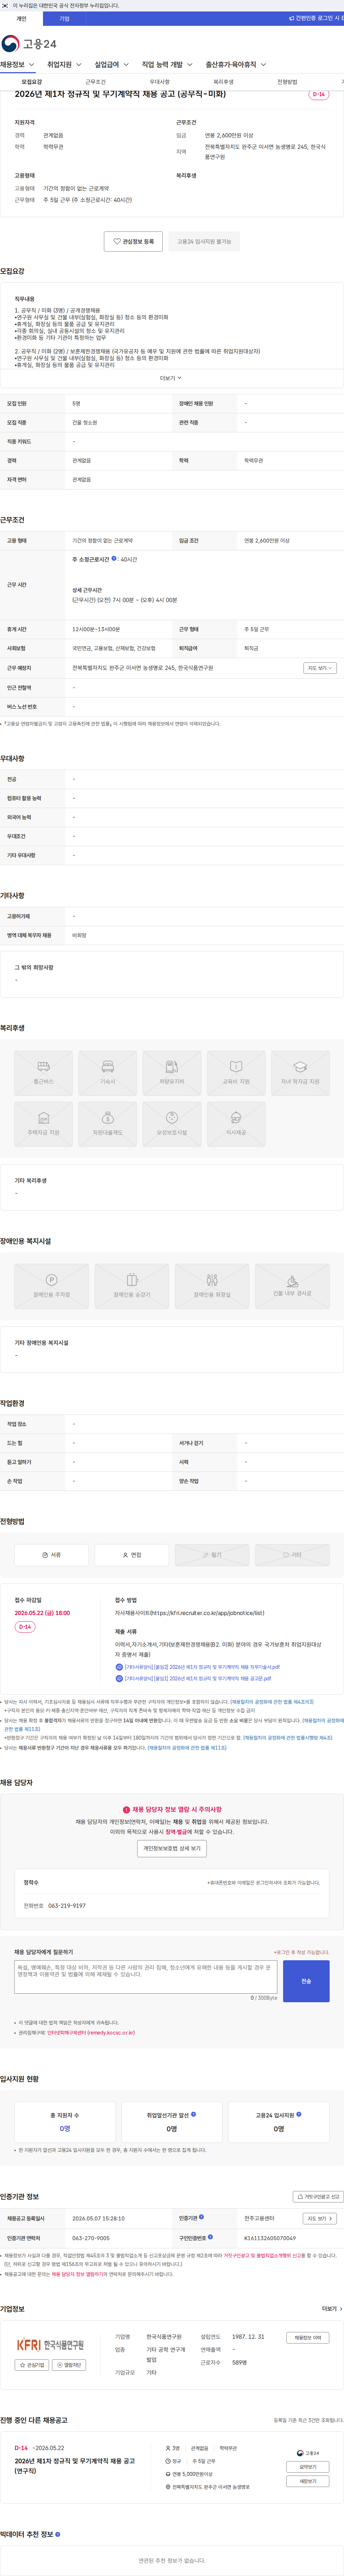344x2576 pixels.
Task: Open 더보기 in 기업정보 section
Action: pos(332,2309)
